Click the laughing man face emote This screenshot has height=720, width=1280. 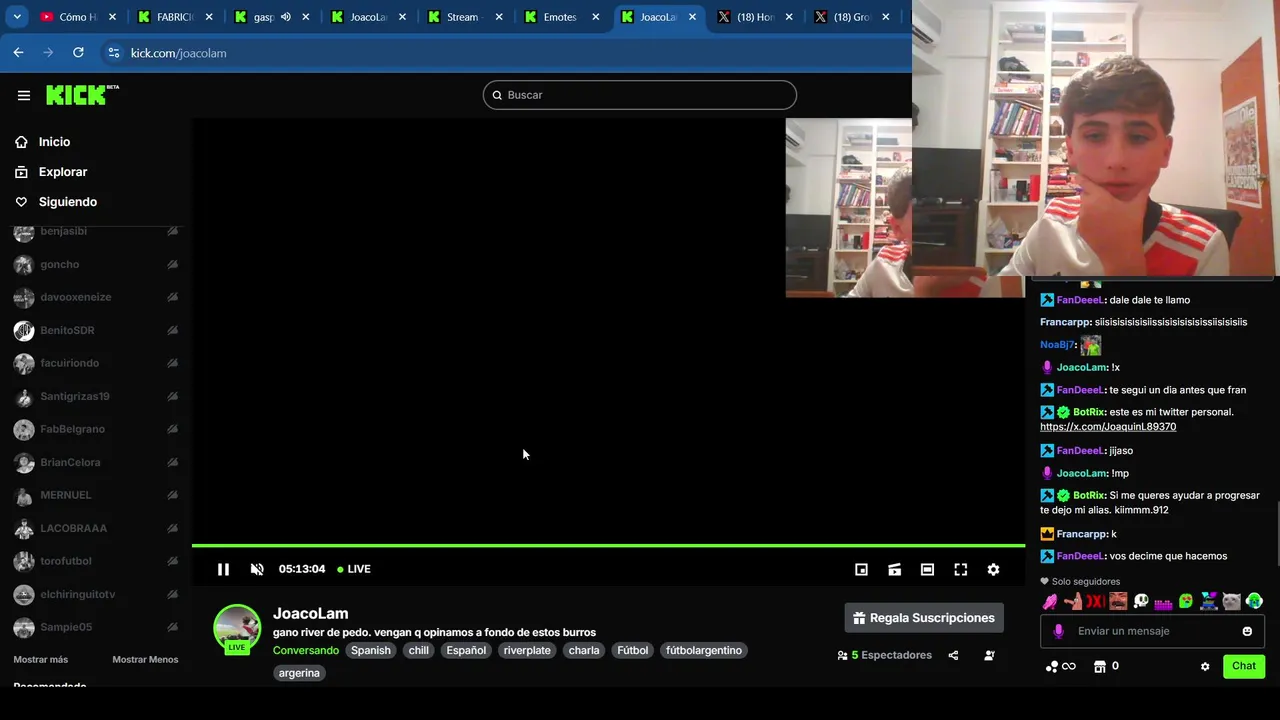[x=1118, y=601]
